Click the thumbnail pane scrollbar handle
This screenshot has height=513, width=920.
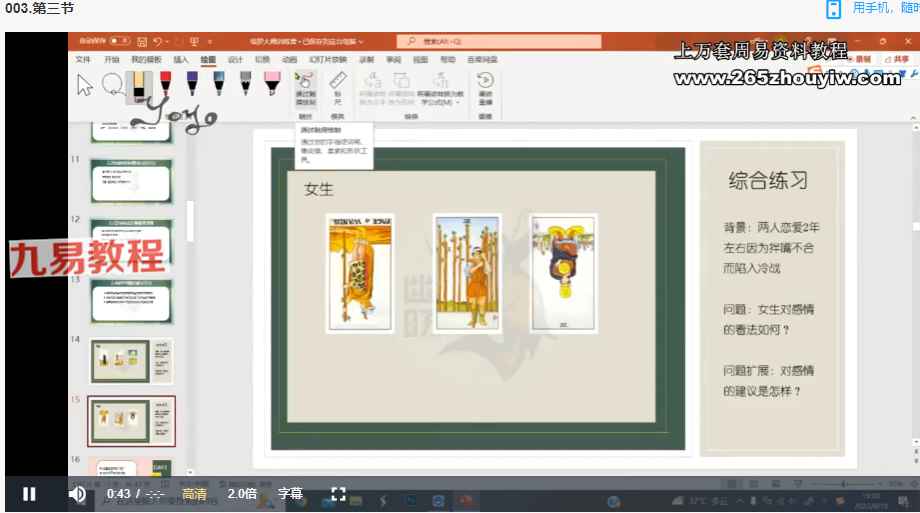(190, 221)
